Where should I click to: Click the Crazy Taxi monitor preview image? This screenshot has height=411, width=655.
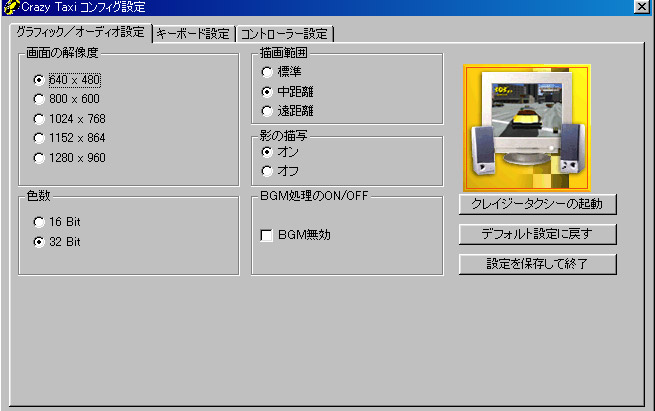click(527, 127)
